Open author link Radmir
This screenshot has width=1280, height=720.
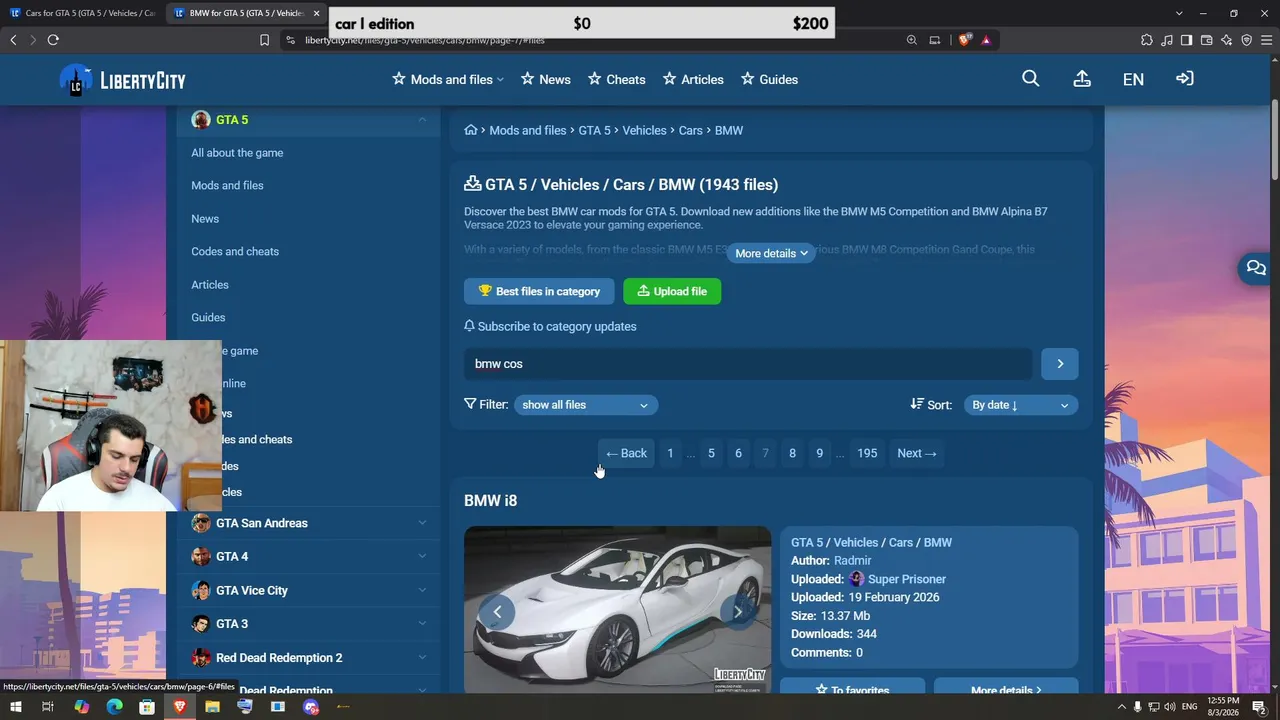(852, 561)
